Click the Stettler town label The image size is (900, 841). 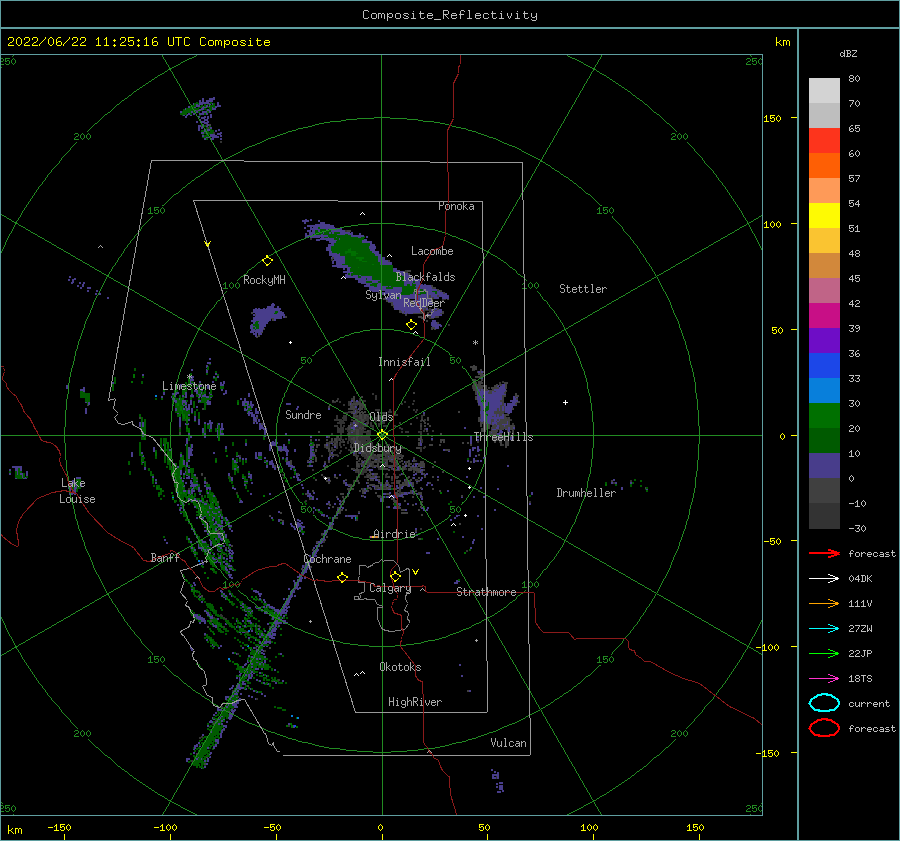coord(583,289)
